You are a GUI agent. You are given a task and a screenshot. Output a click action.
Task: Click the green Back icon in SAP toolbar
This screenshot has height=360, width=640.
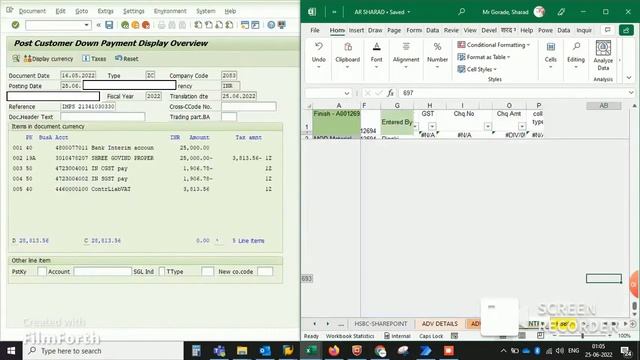tap(125, 25)
